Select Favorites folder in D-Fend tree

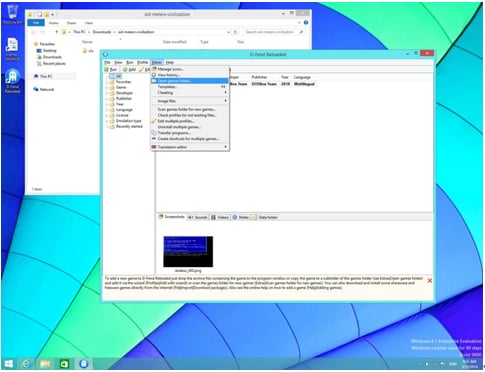tap(123, 82)
